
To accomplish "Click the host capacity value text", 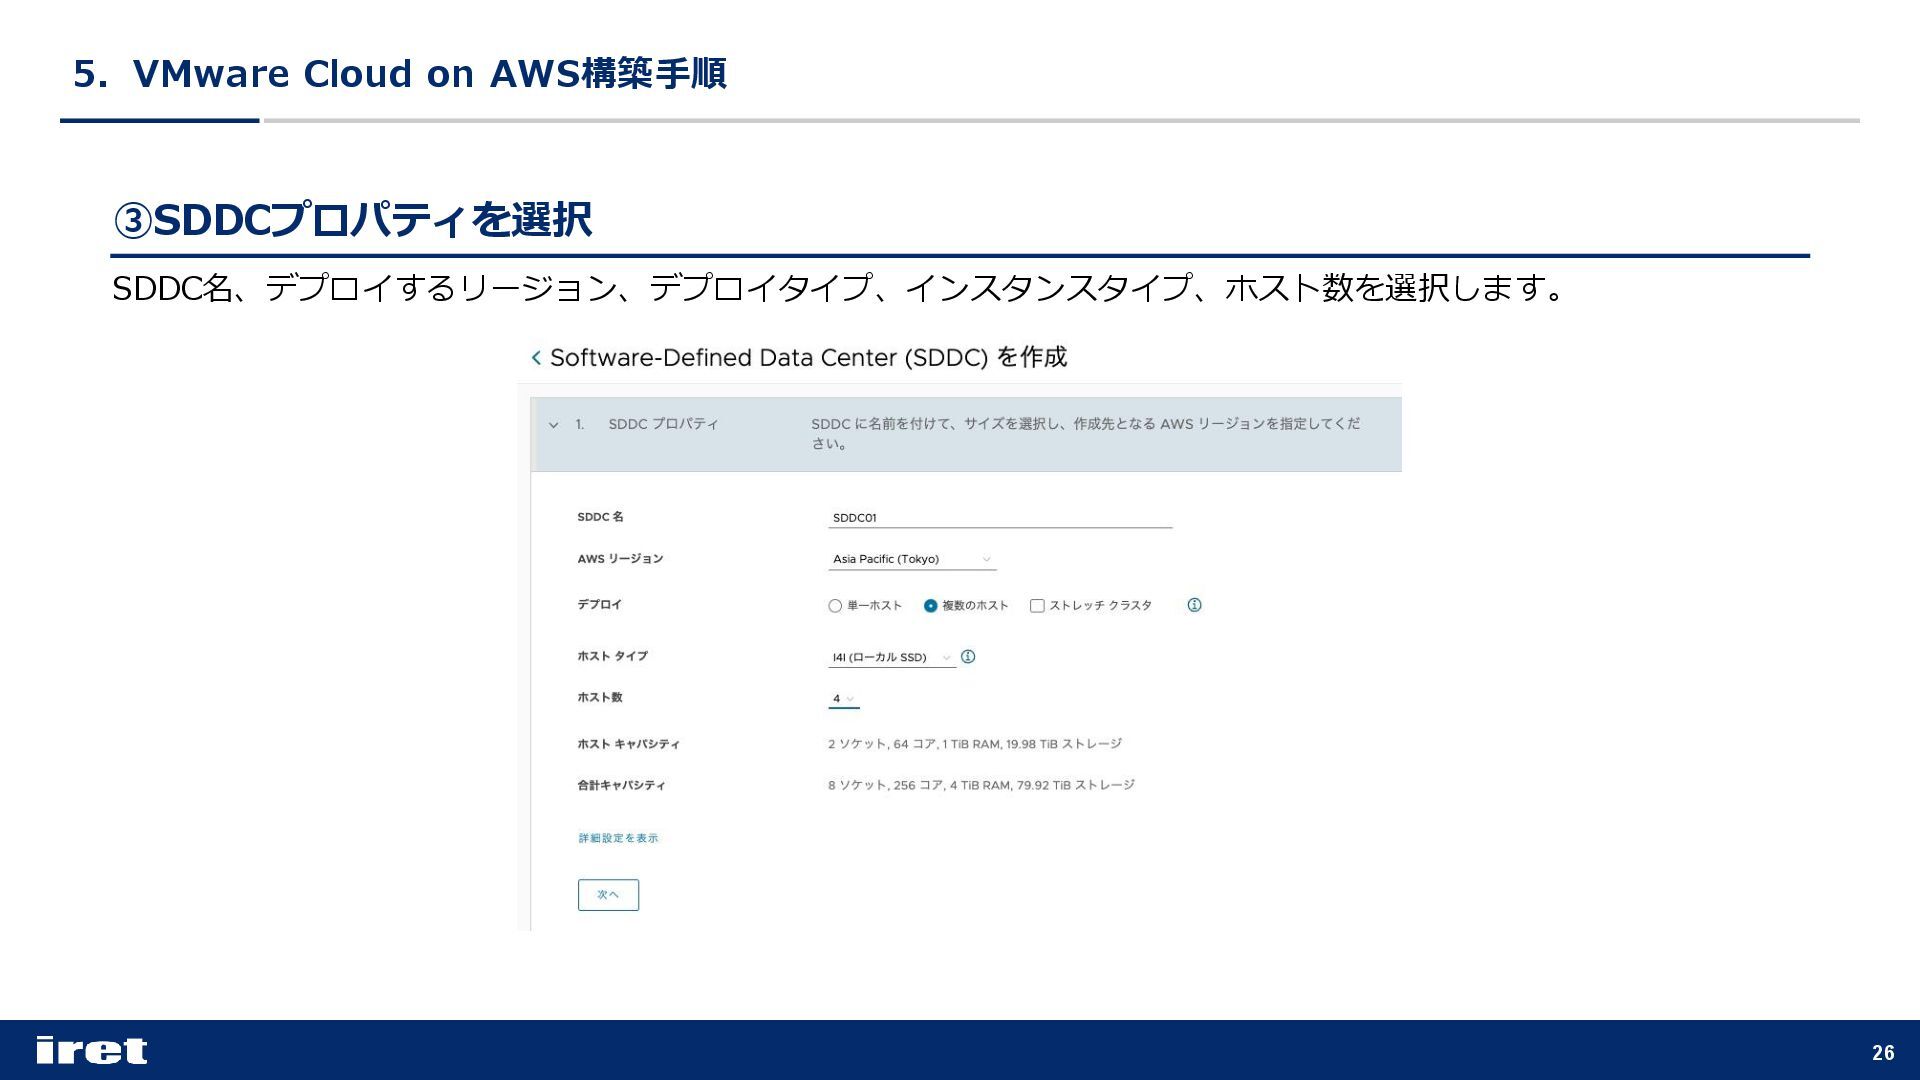I will pyautogui.click(x=974, y=744).
